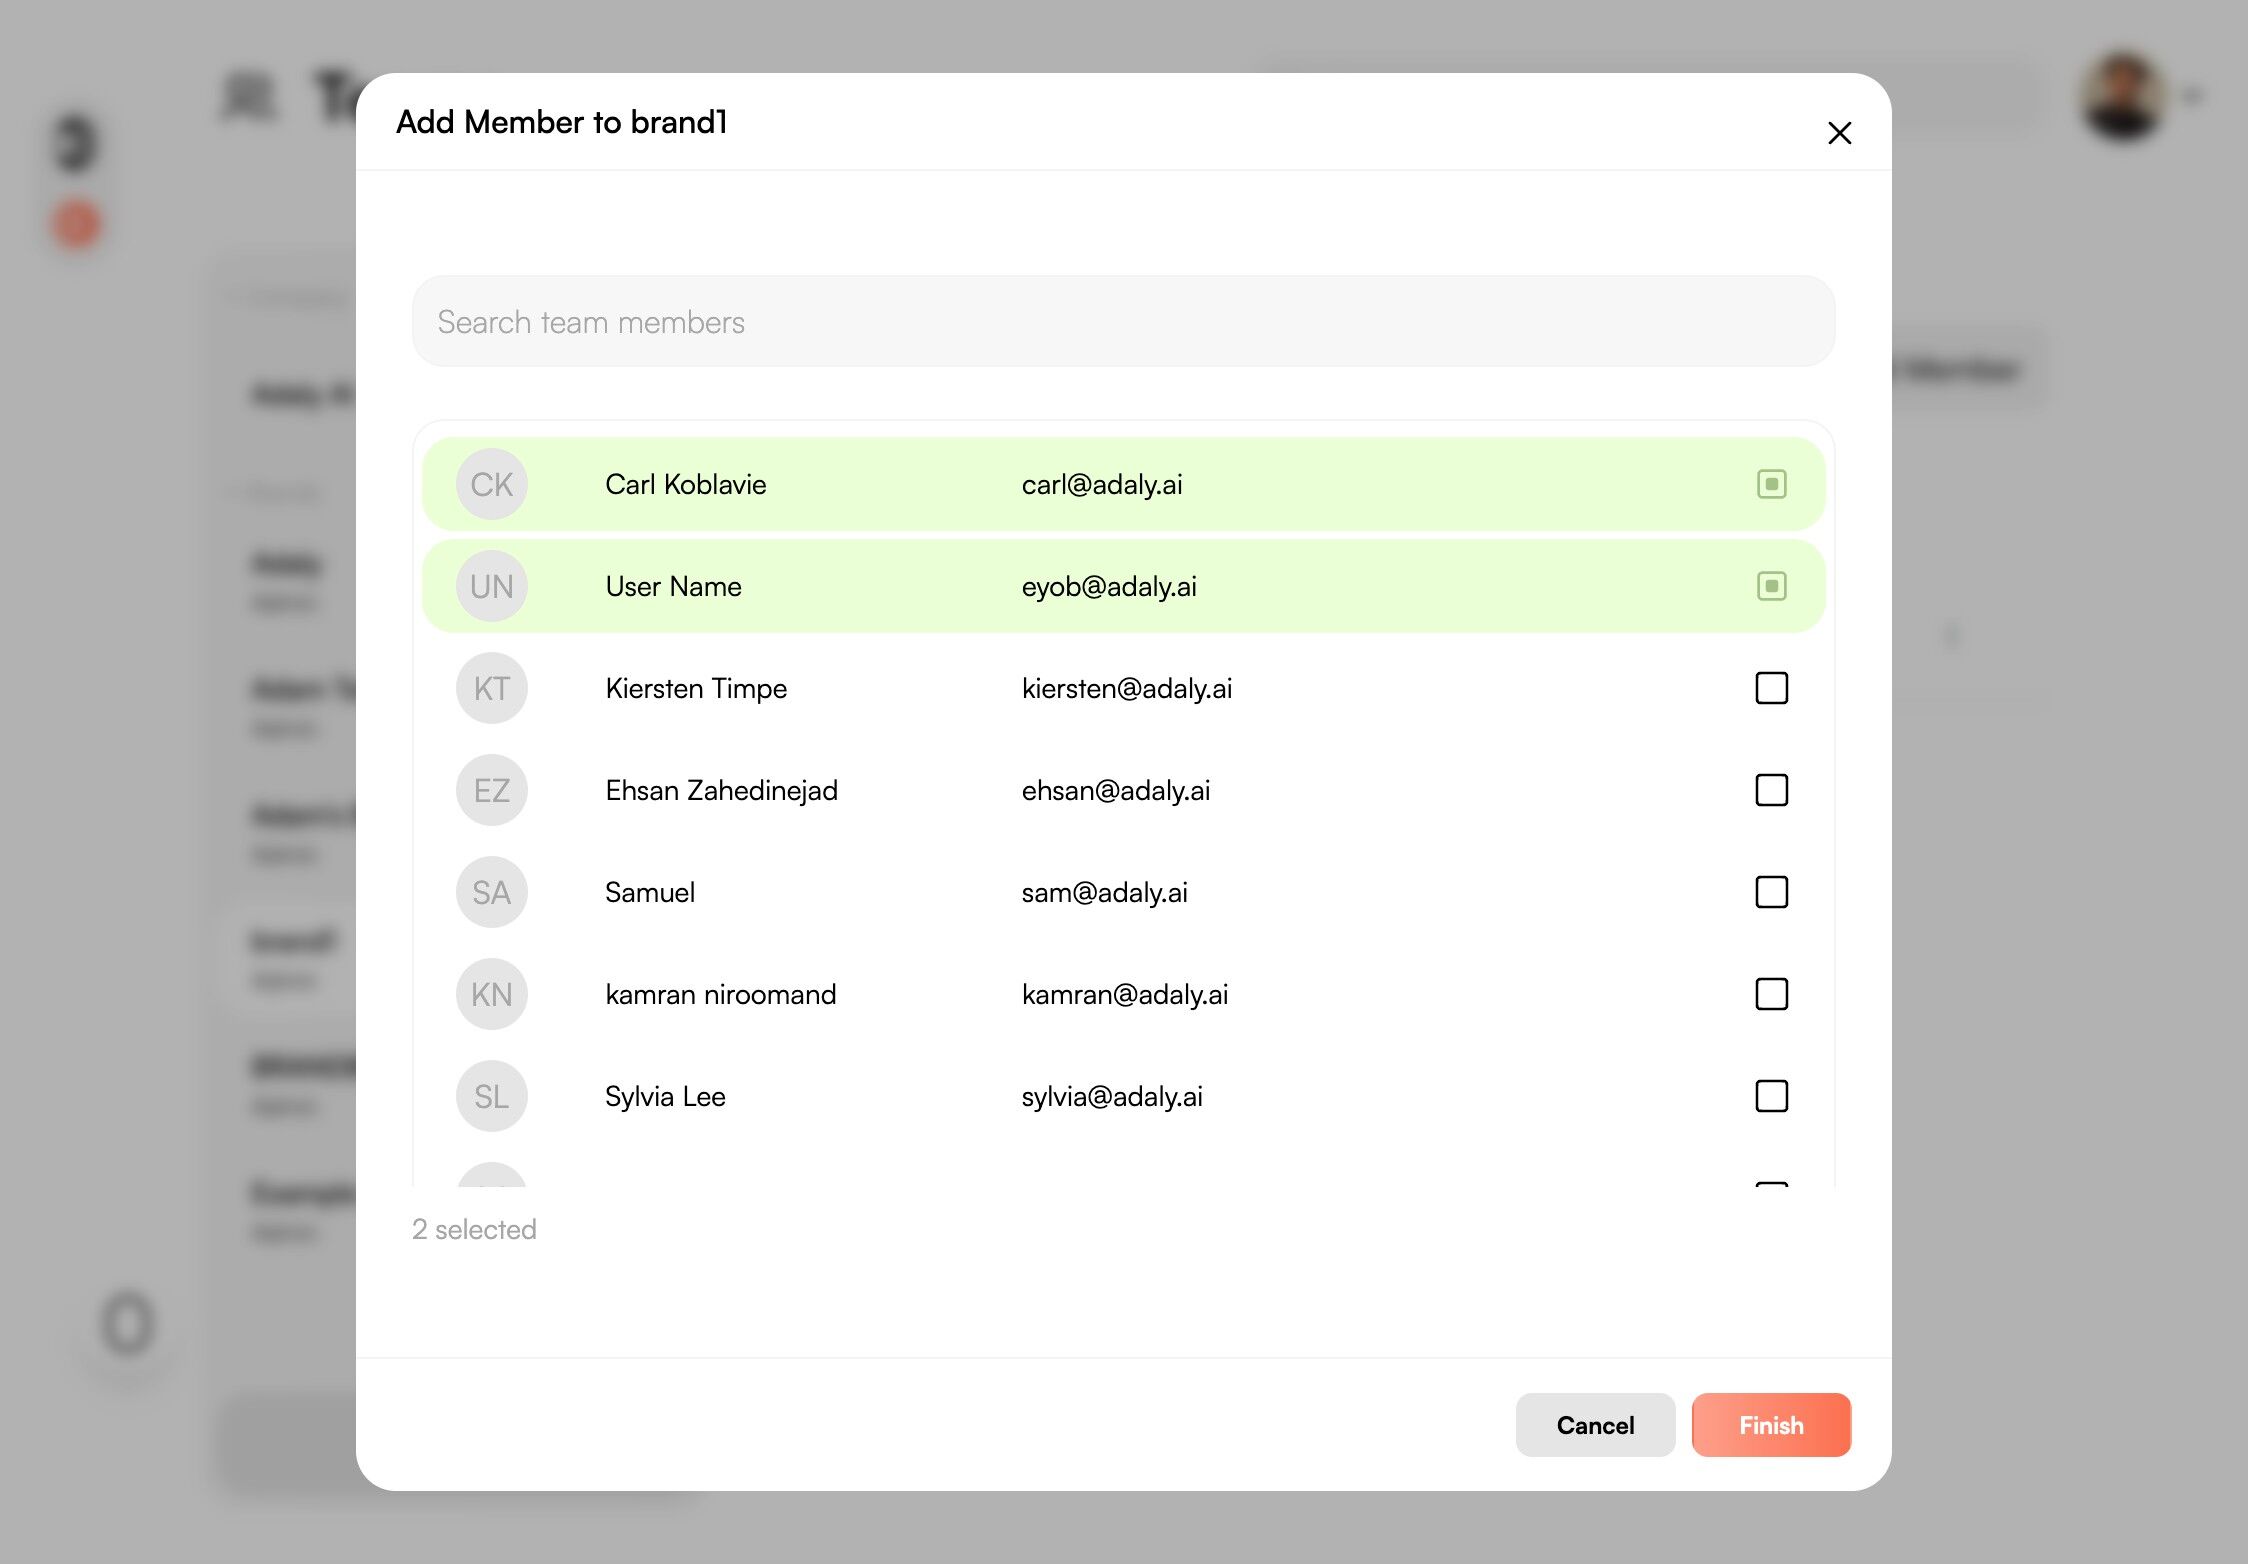Click the KT avatar for Kiersten Timpe

click(x=491, y=689)
